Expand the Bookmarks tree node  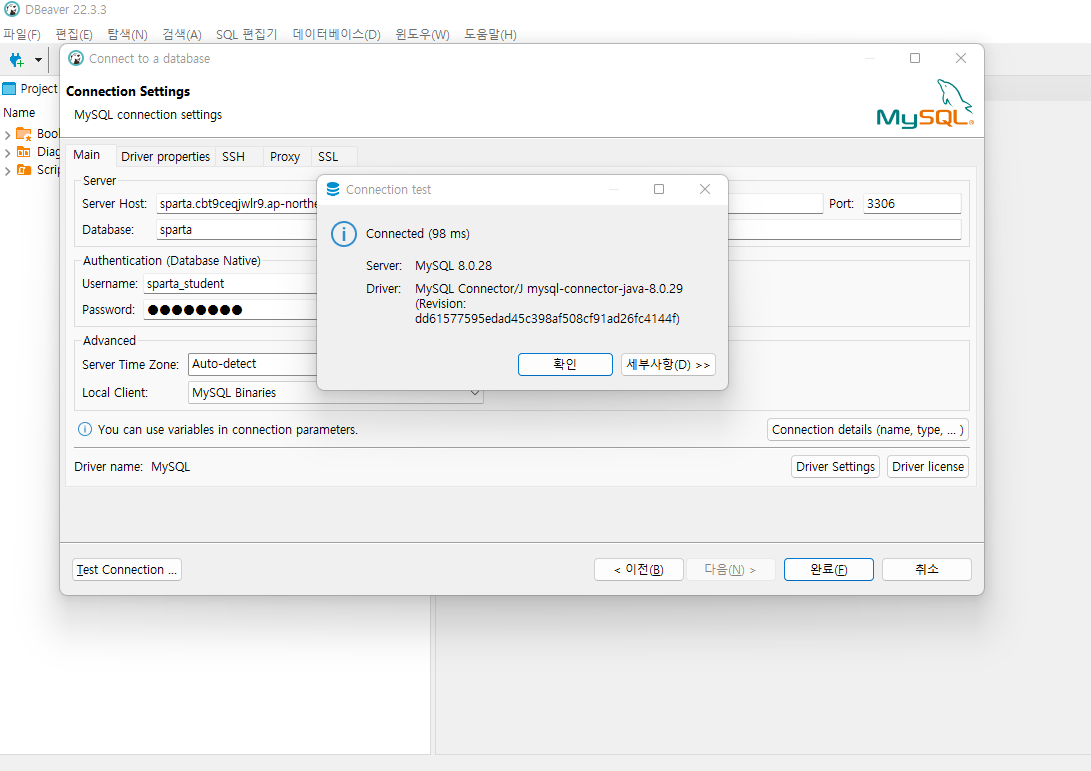(x=7, y=134)
